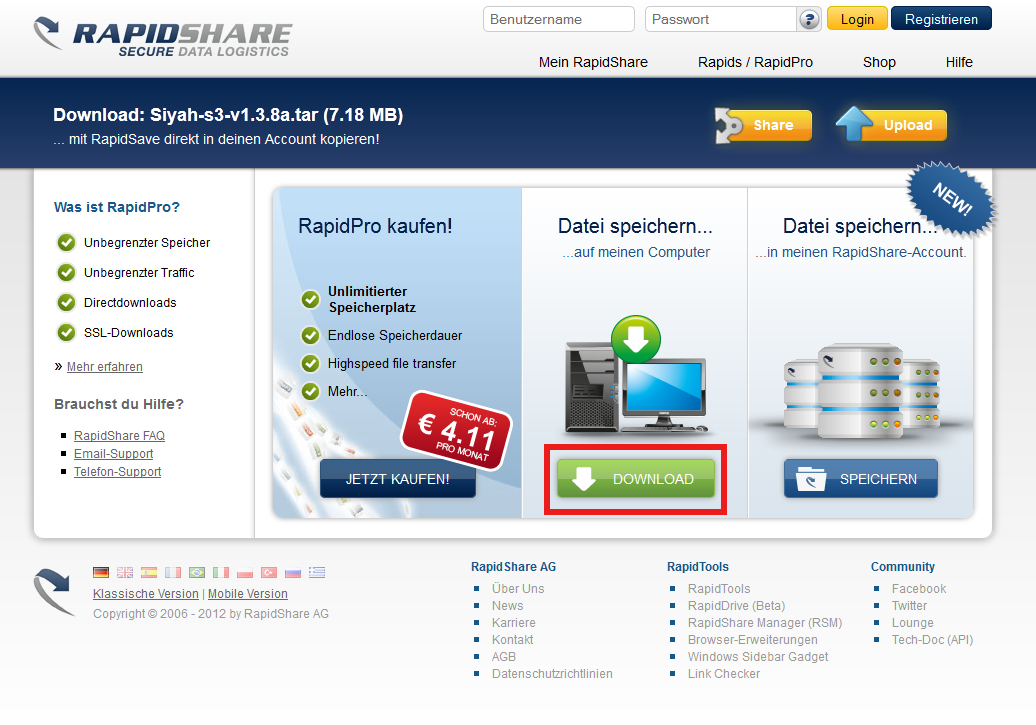Open the RapidDrive (Beta) link
Screen dimensions: 1036x725
pos(737,605)
